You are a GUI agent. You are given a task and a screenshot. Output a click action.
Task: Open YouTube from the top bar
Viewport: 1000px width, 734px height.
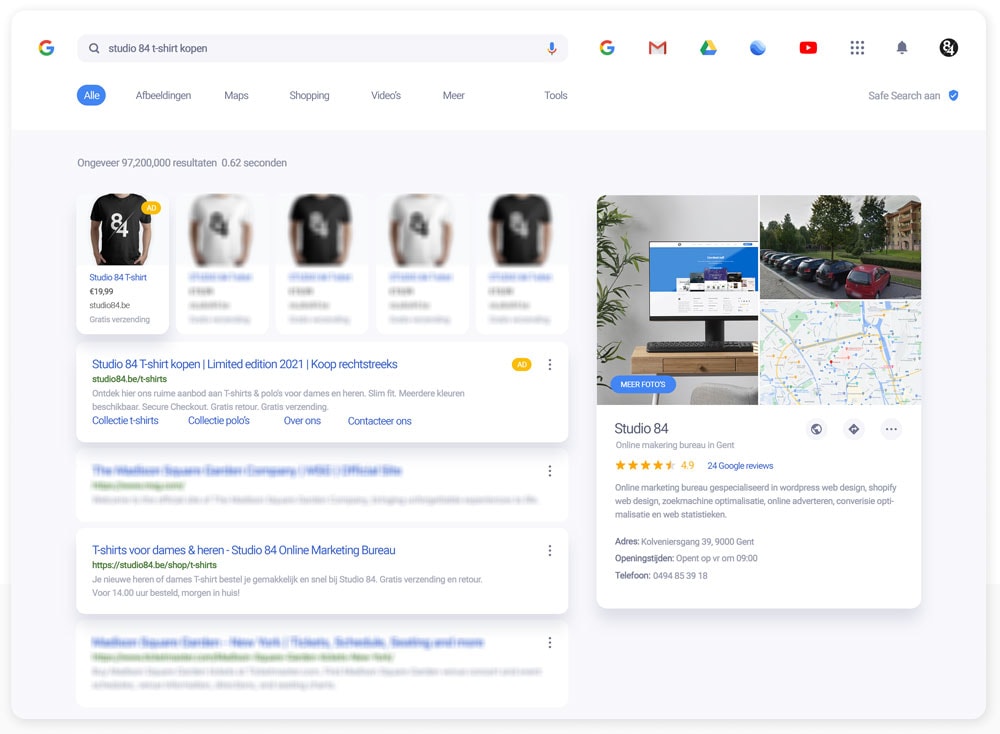click(x=808, y=48)
